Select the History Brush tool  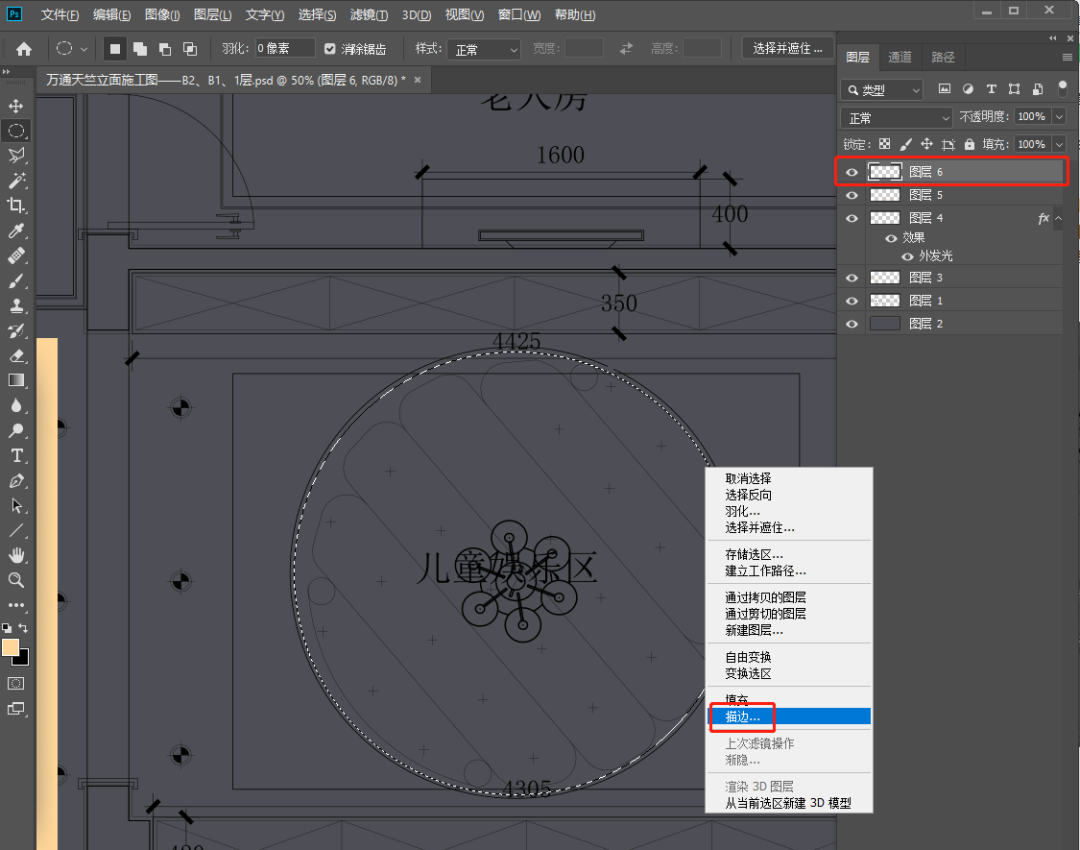tap(16, 331)
